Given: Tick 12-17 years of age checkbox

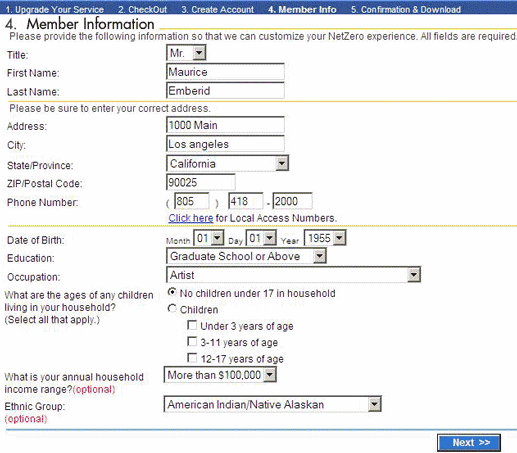Looking at the screenshot, I should coord(192,358).
